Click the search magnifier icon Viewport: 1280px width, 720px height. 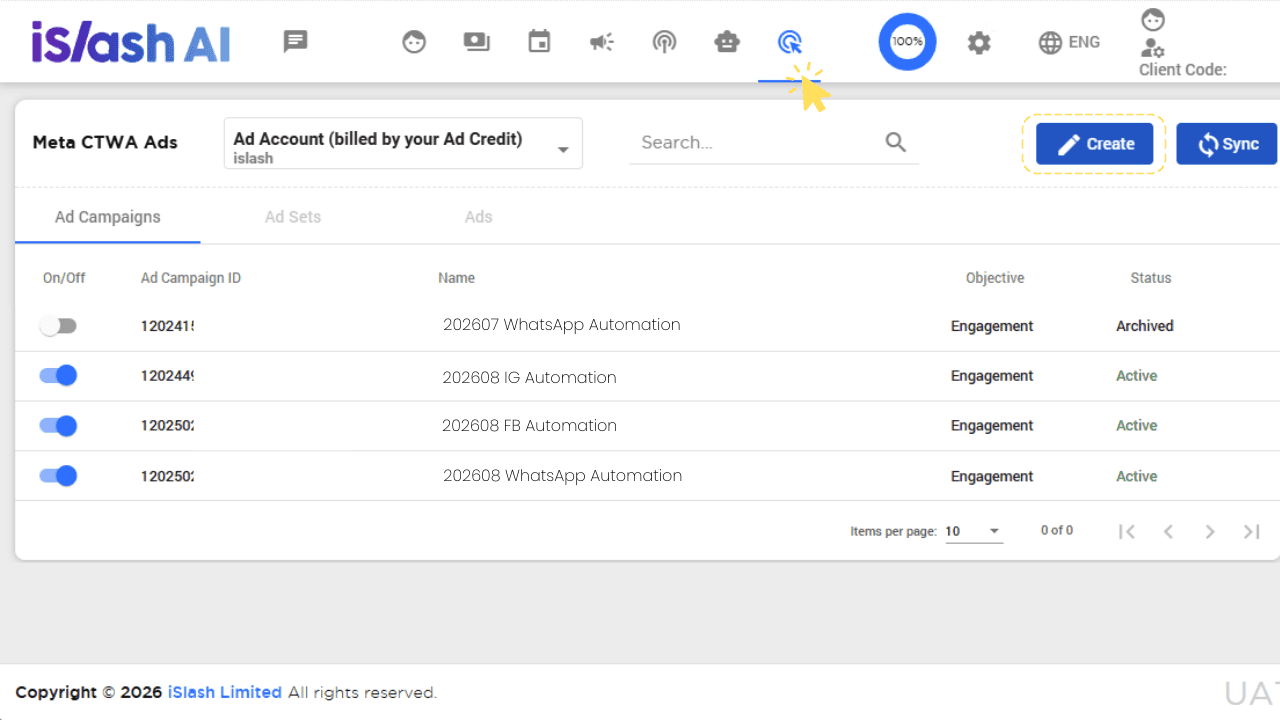(x=896, y=142)
